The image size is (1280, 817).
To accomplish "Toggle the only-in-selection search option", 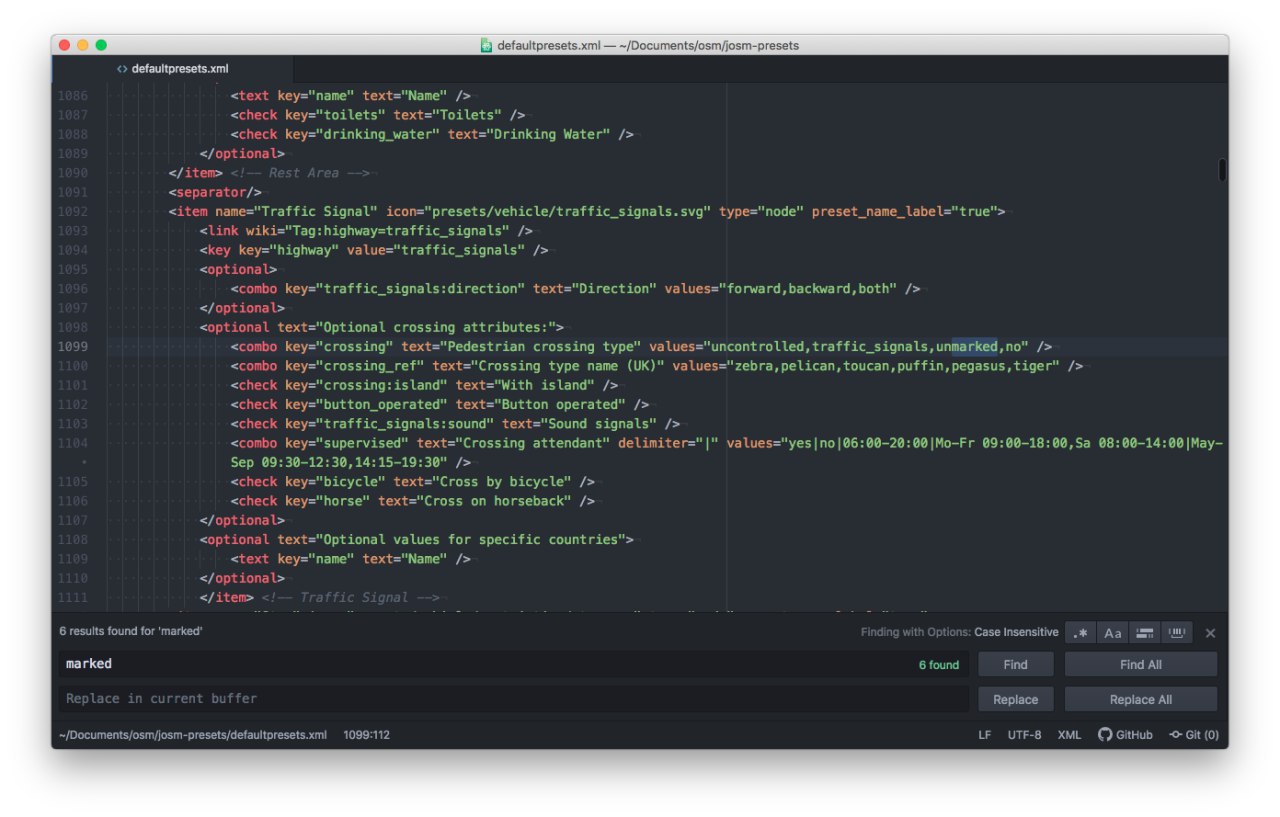I will pyautogui.click(x=1145, y=632).
